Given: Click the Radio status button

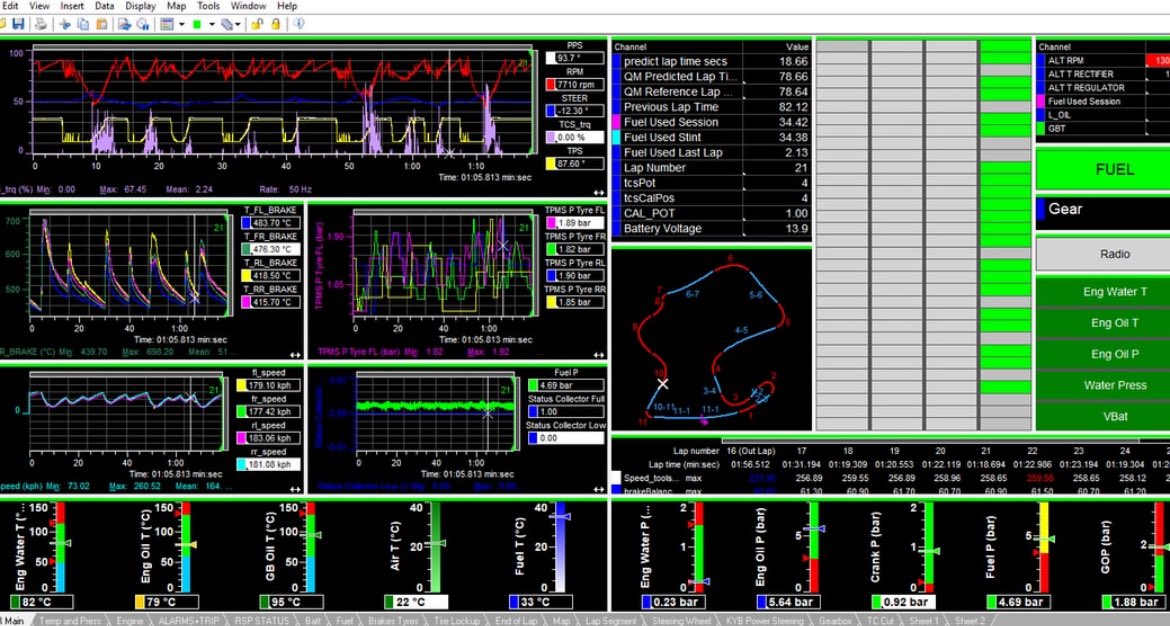Looking at the screenshot, I should (1104, 254).
